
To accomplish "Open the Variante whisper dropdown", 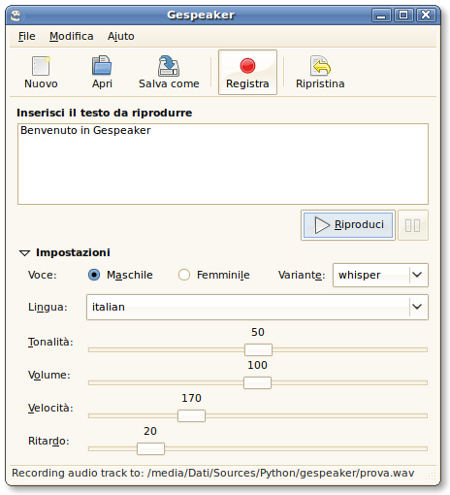I will click(x=380, y=275).
